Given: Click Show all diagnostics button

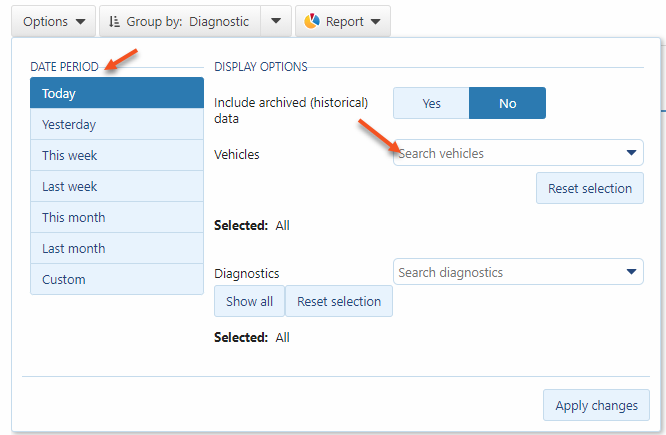Looking at the screenshot, I should (x=249, y=301).
